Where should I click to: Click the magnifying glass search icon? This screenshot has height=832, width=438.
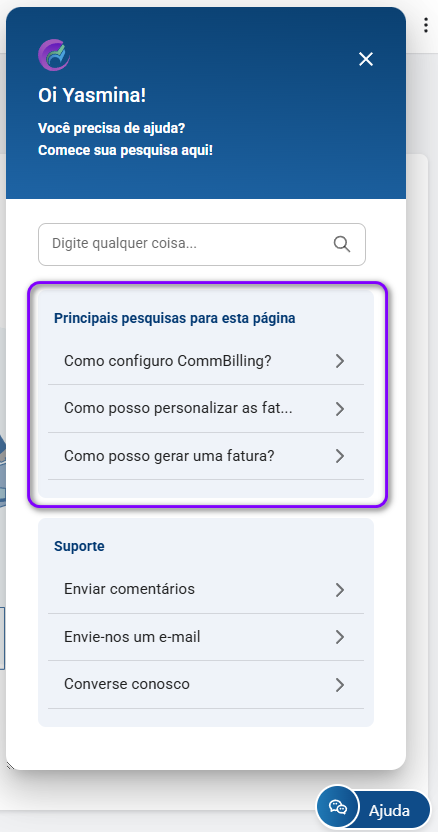pos(342,244)
